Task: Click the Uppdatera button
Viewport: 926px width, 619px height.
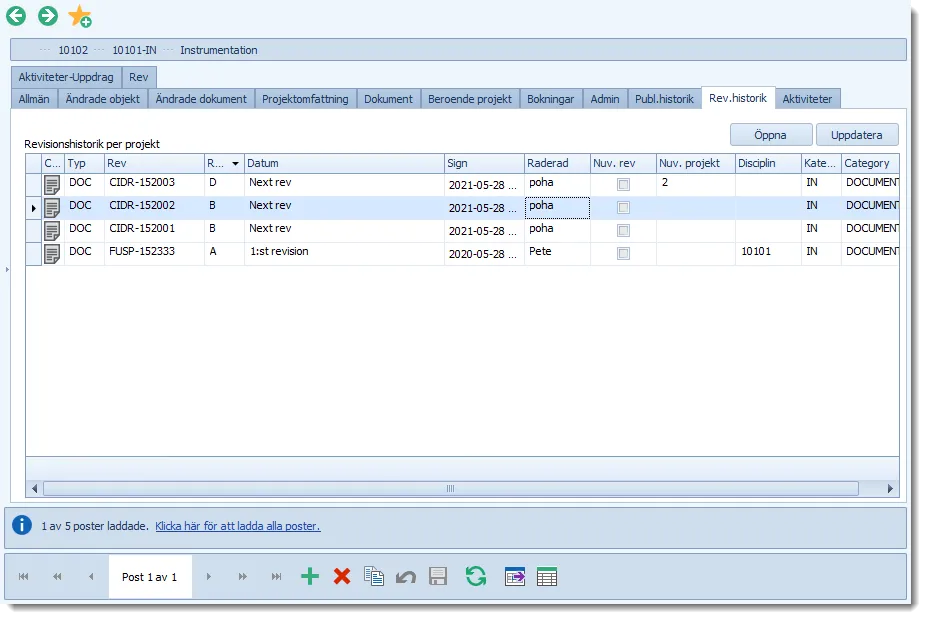Action: tap(857, 135)
